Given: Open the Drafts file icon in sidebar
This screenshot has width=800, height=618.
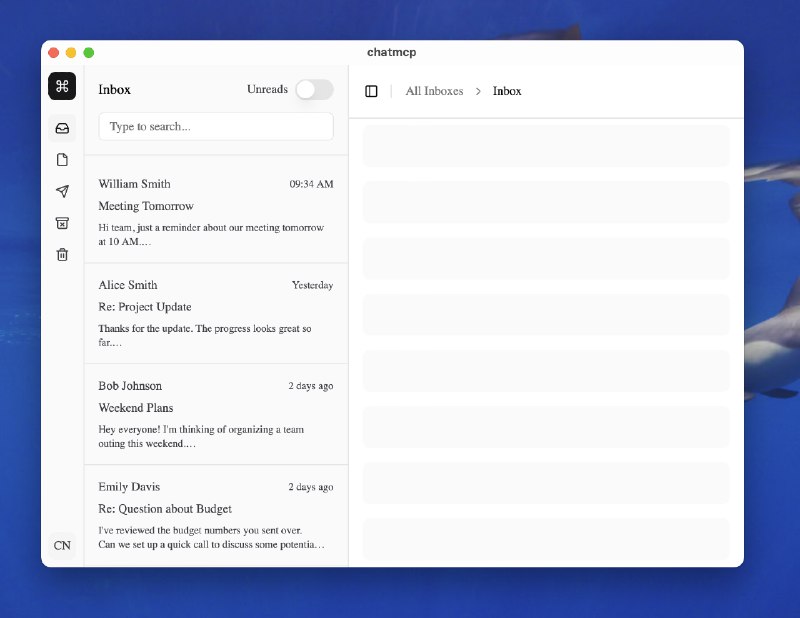Looking at the screenshot, I should [62, 160].
